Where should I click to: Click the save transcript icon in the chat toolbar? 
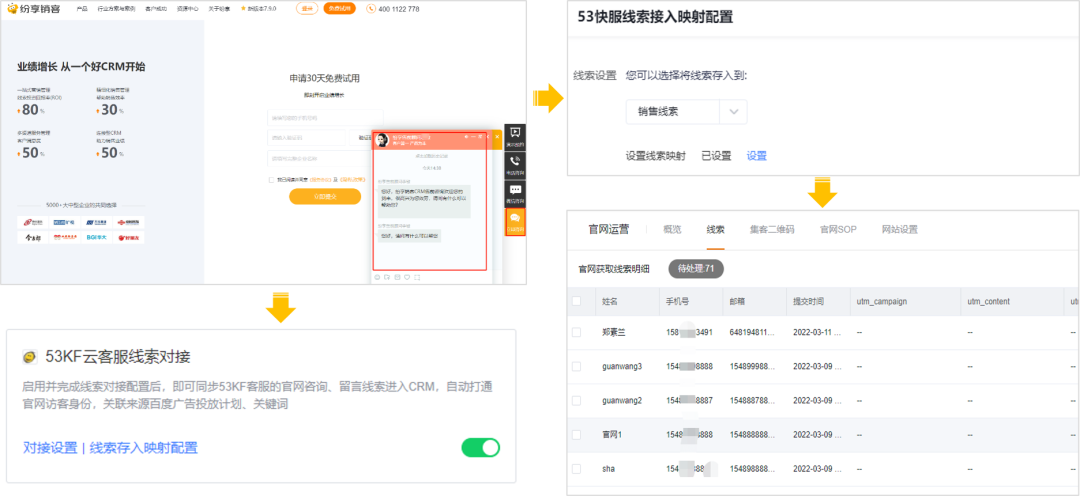coord(397,277)
